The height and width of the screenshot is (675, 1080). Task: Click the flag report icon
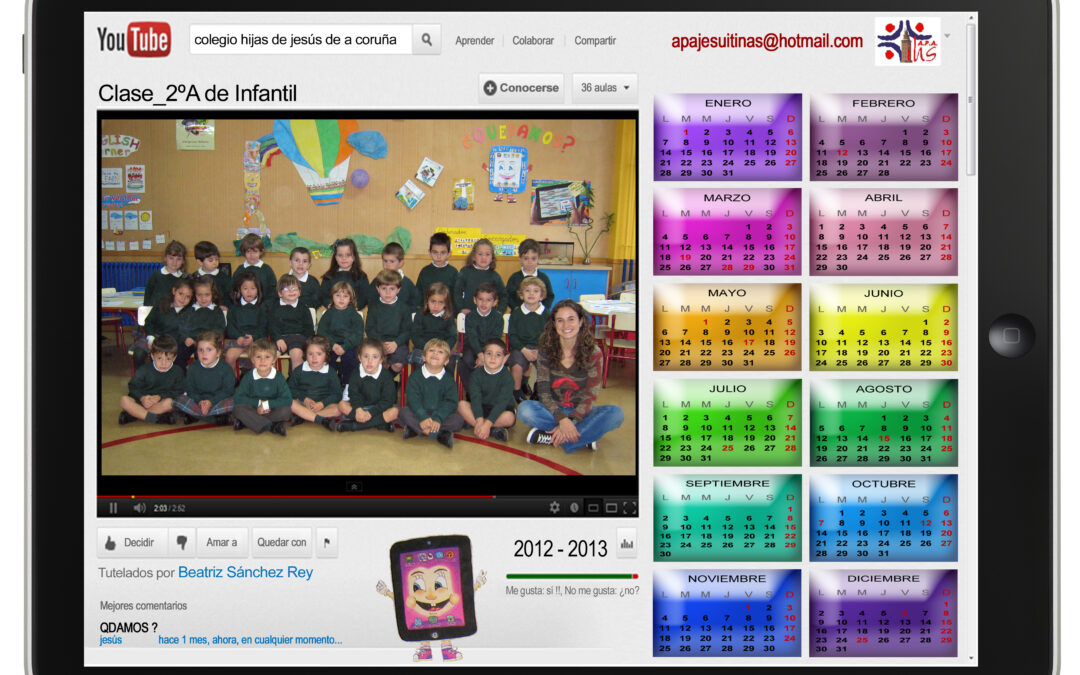(x=326, y=542)
